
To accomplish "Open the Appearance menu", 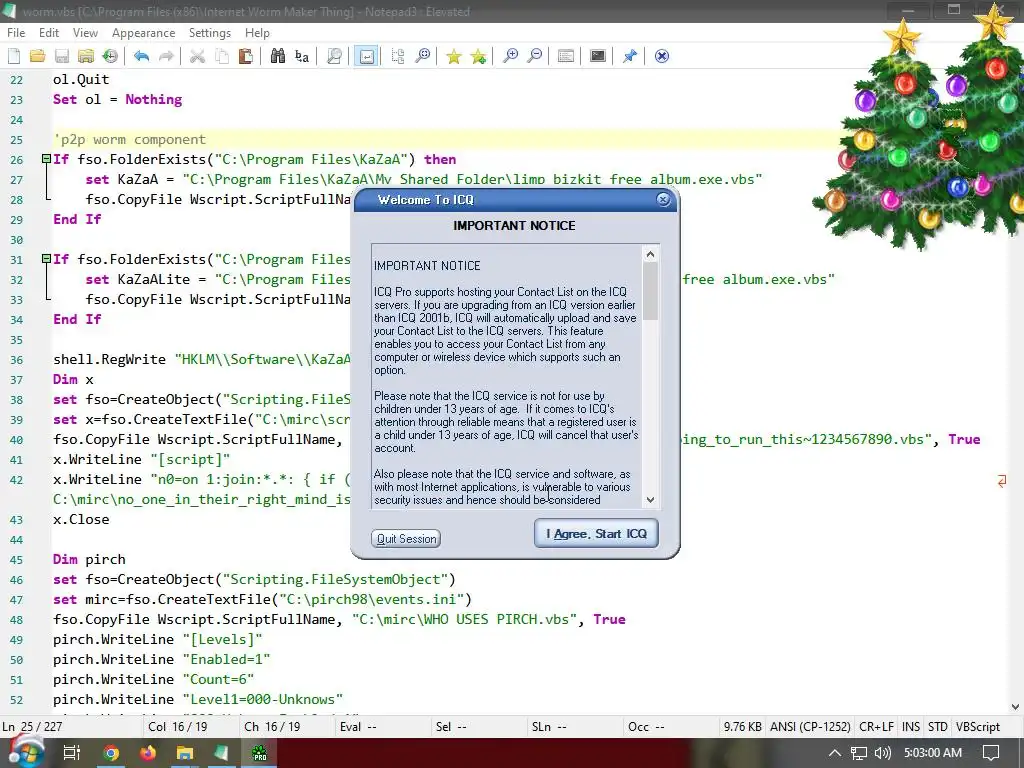I will 144,33.
